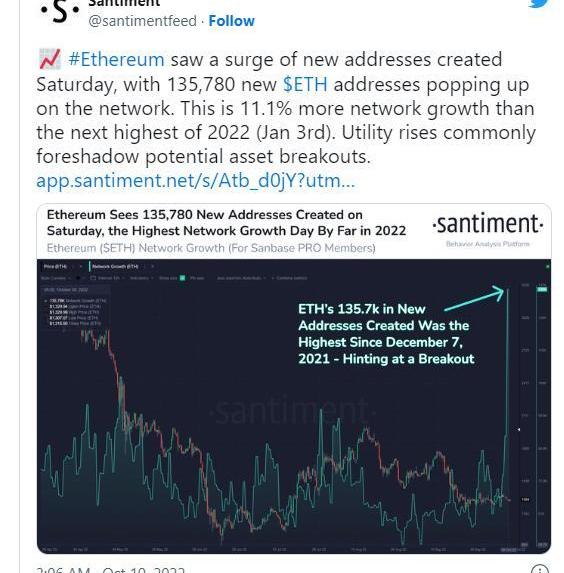Click the candle color dot in toolbar
This screenshot has height=573, width=564.
pyautogui.click(x=78, y=278)
